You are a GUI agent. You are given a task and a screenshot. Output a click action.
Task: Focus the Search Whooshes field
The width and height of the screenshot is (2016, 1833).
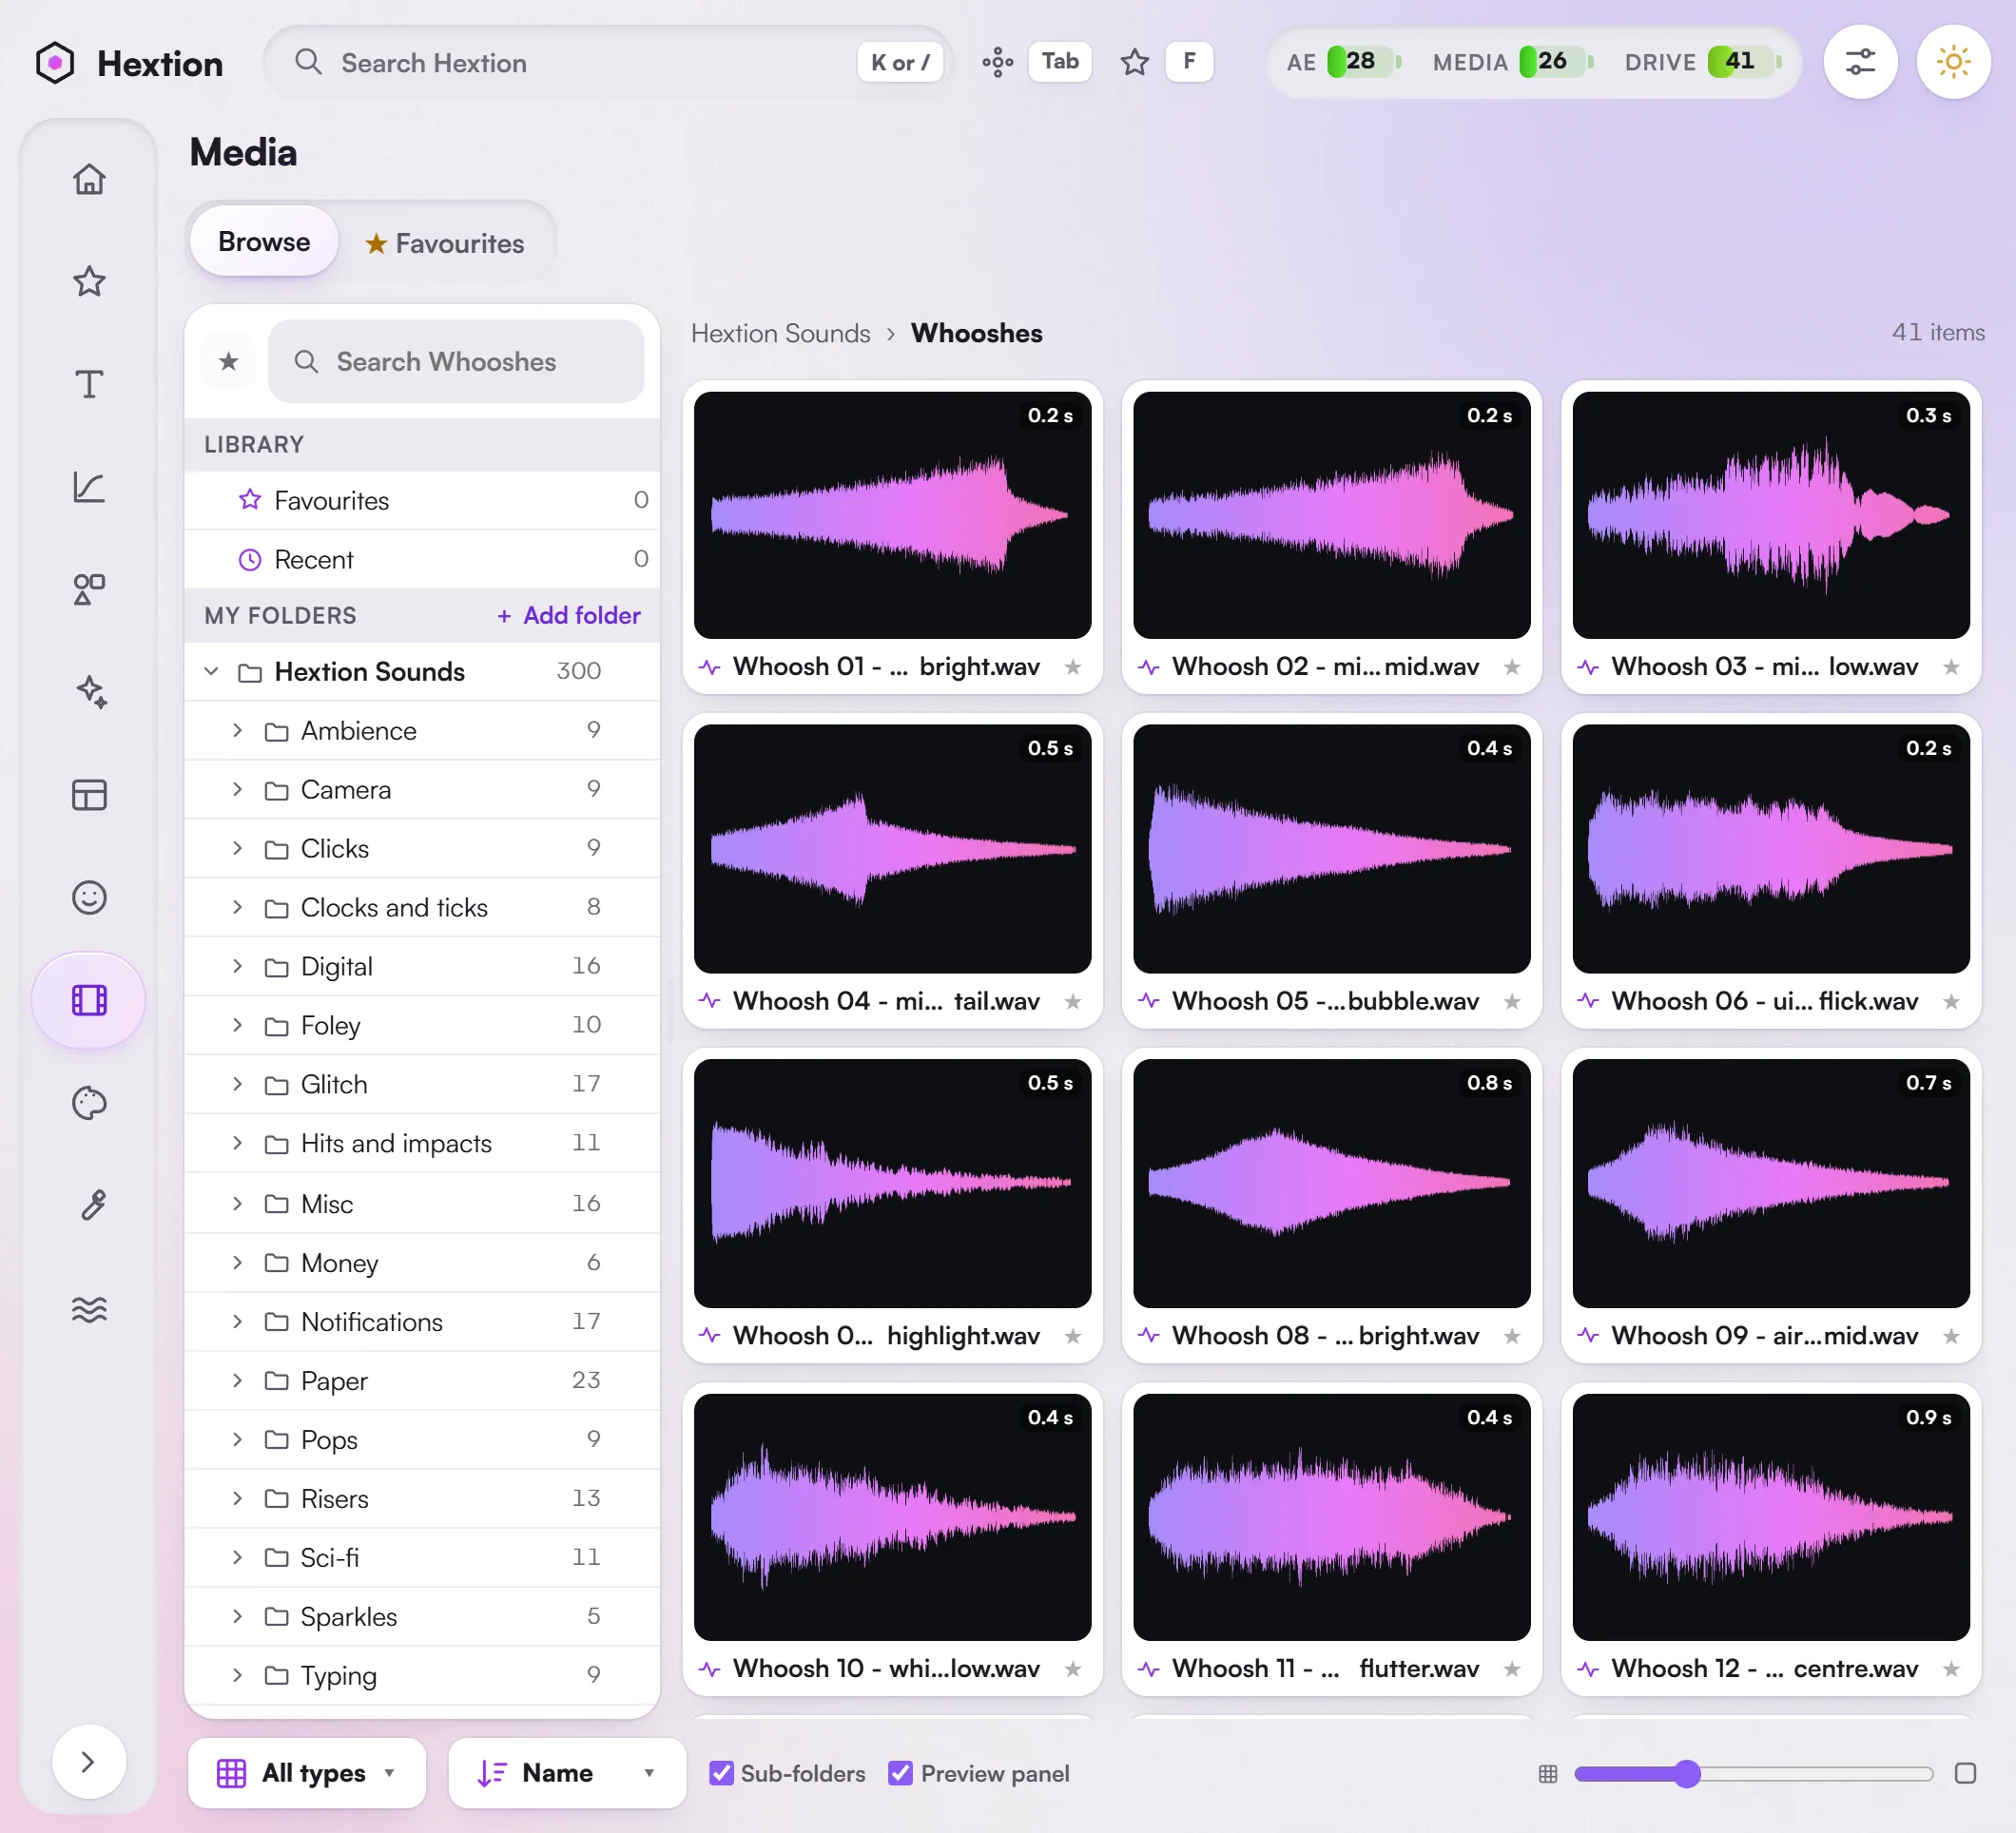(456, 361)
